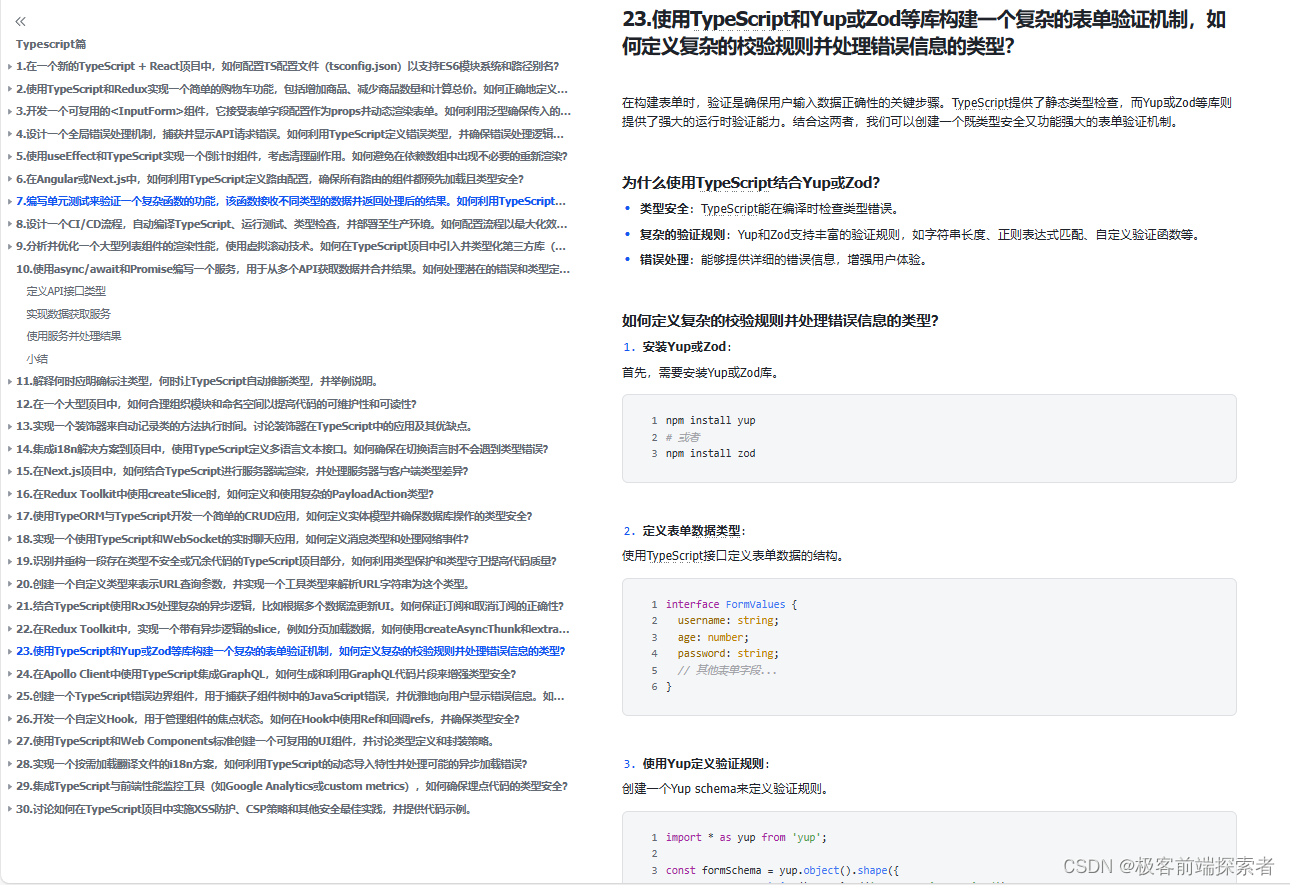Go to outline item 4 about API error handling
This screenshot has height=885, width=1290.
pyautogui.click(x=292, y=134)
